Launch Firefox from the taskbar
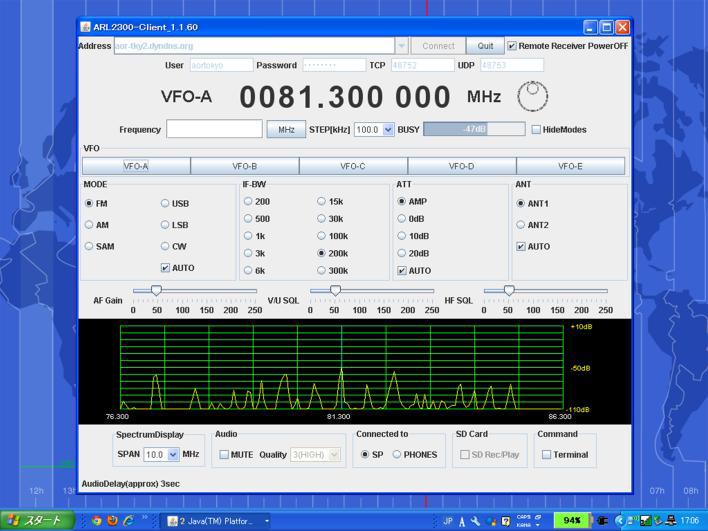The height and width of the screenshot is (531, 708). [112, 521]
